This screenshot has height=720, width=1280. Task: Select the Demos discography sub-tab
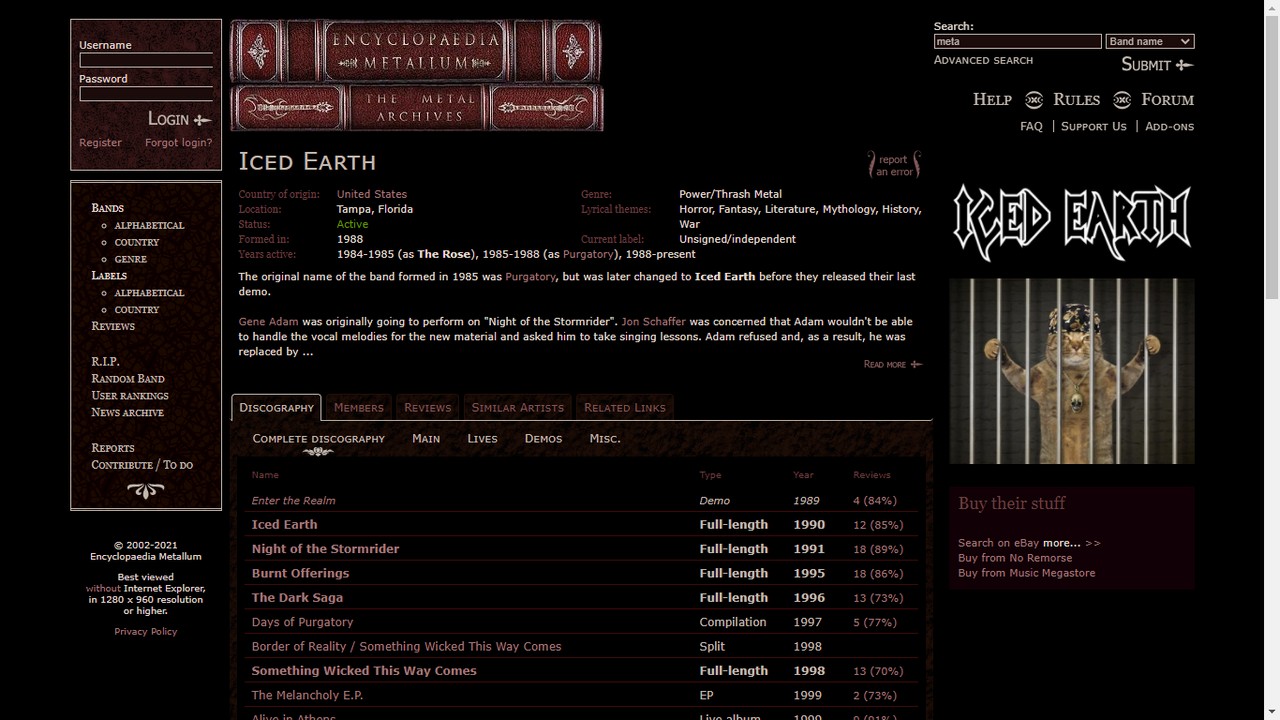(543, 439)
